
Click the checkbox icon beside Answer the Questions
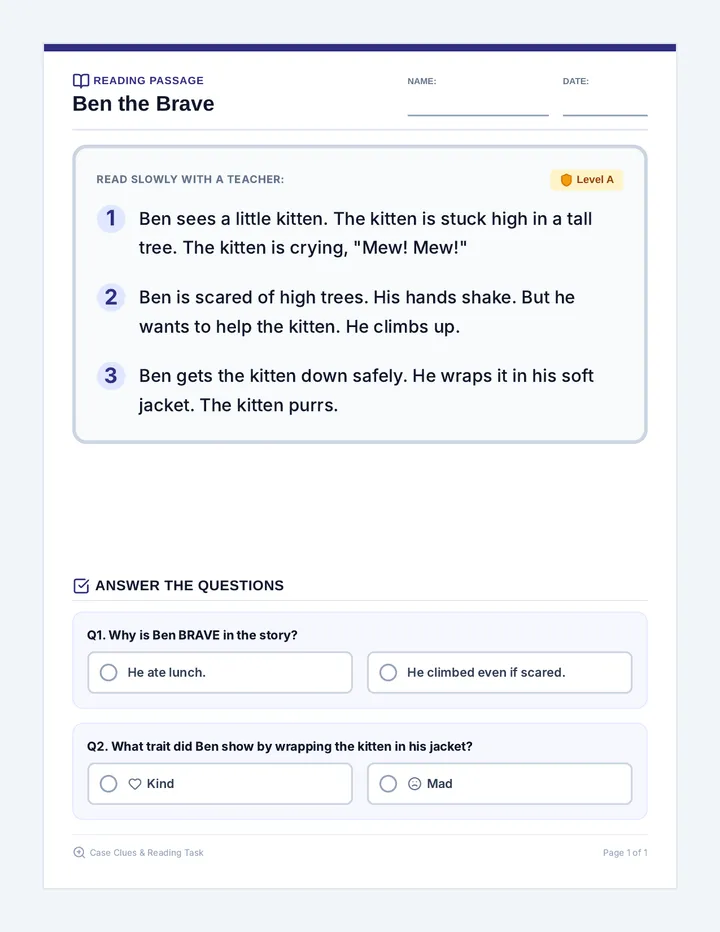coord(81,585)
